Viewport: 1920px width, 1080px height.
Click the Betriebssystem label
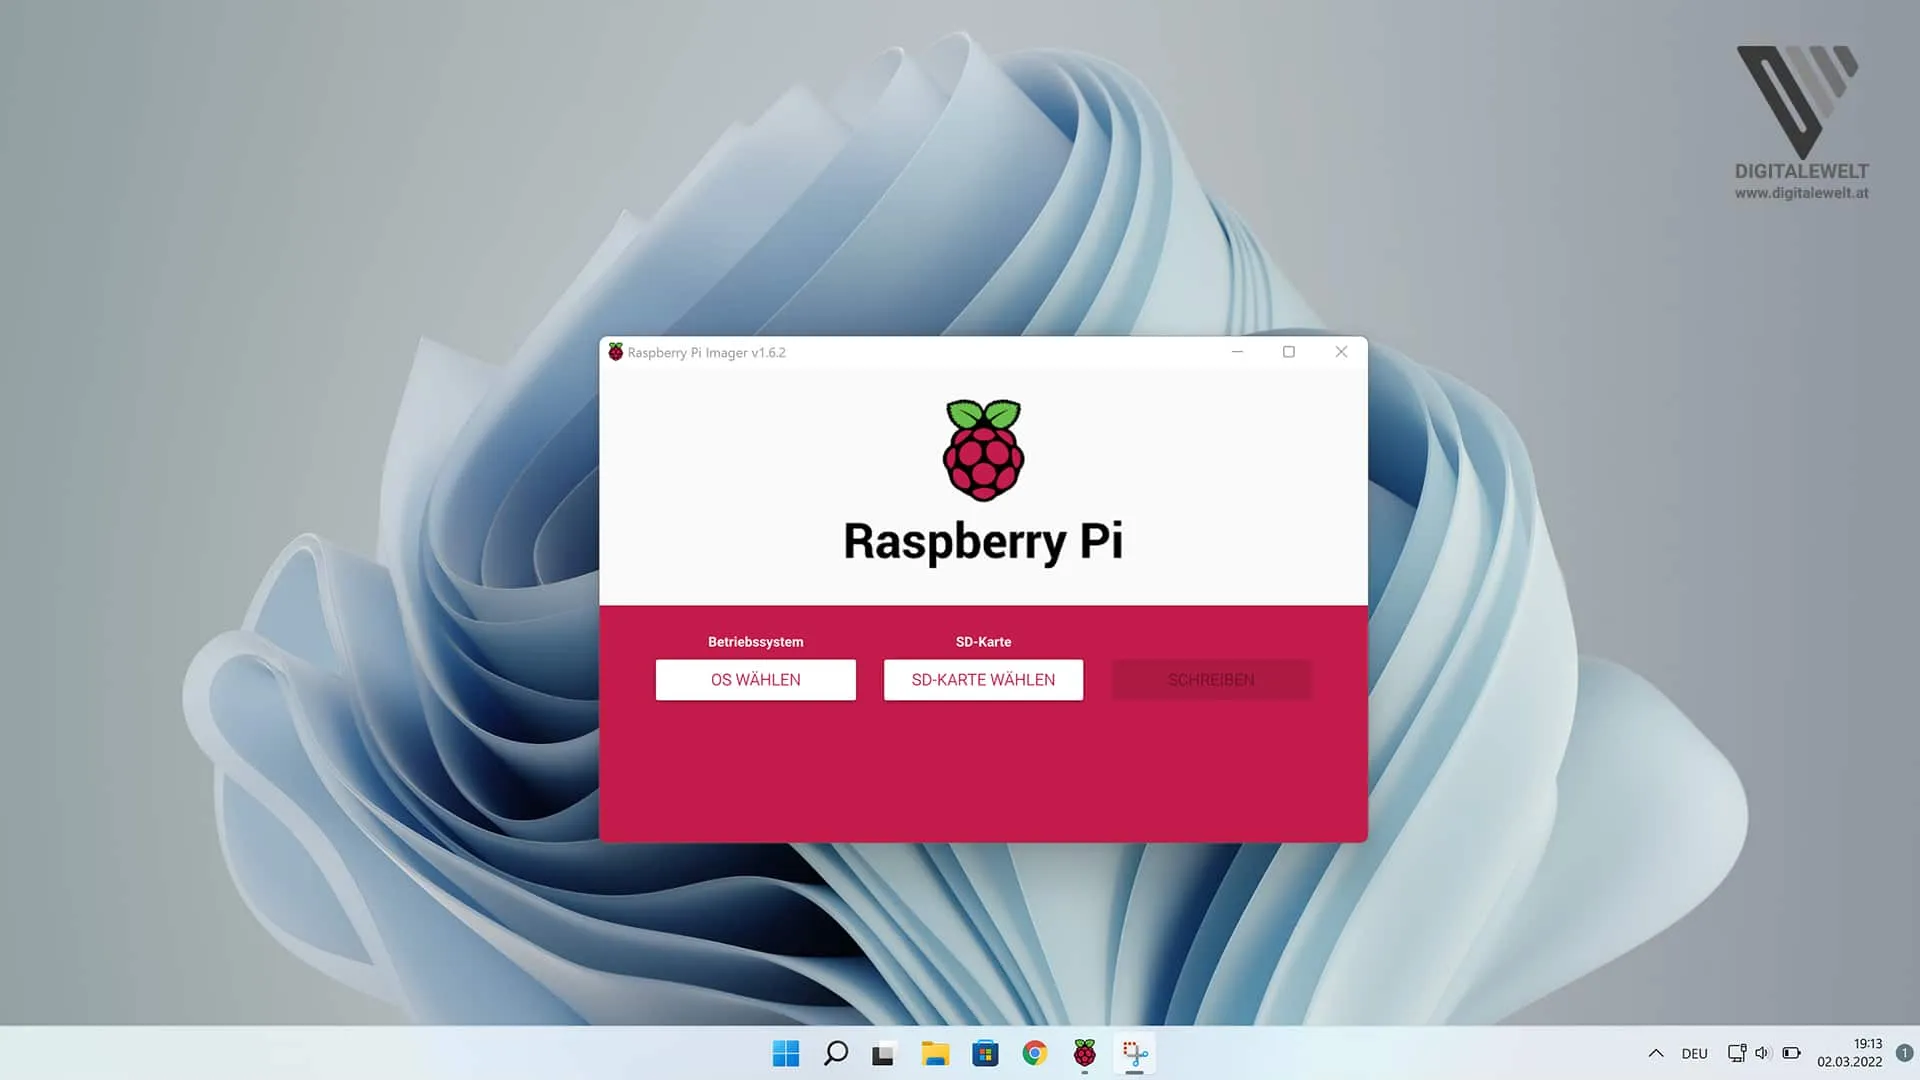click(x=755, y=642)
